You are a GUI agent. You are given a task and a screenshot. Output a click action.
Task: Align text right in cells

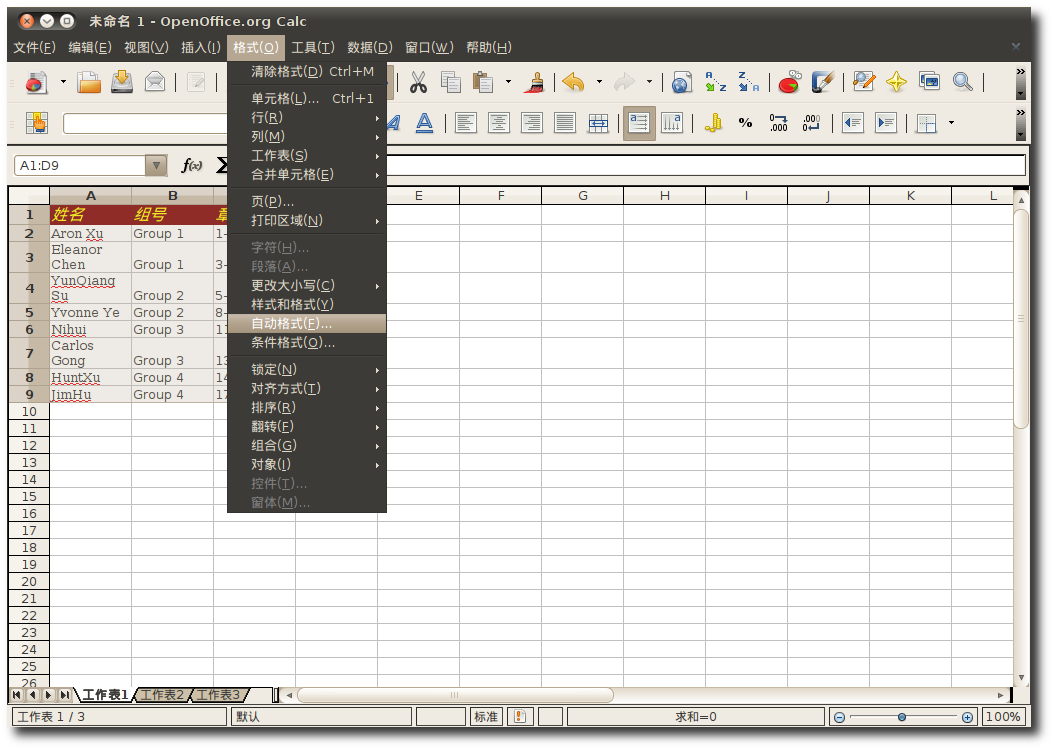[x=532, y=123]
